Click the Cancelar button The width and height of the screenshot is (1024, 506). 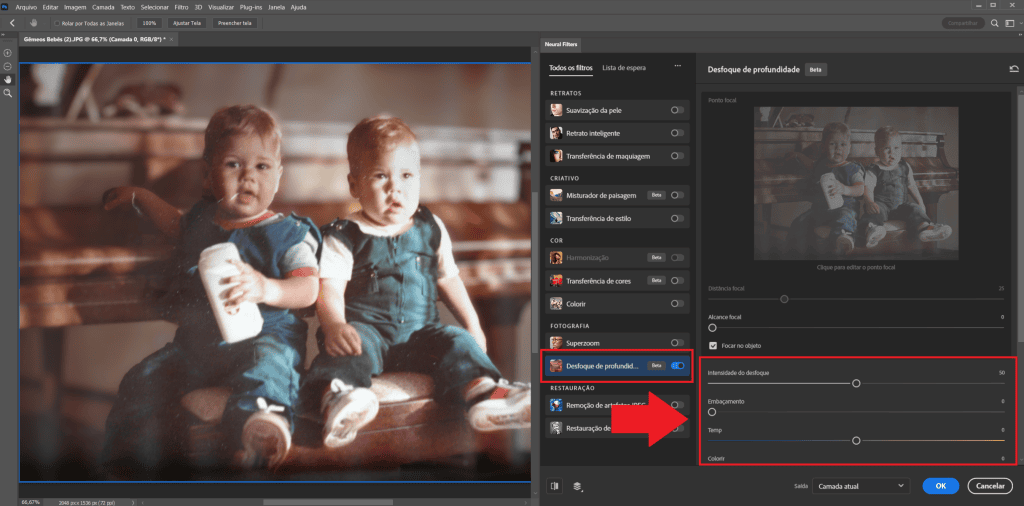click(990, 486)
